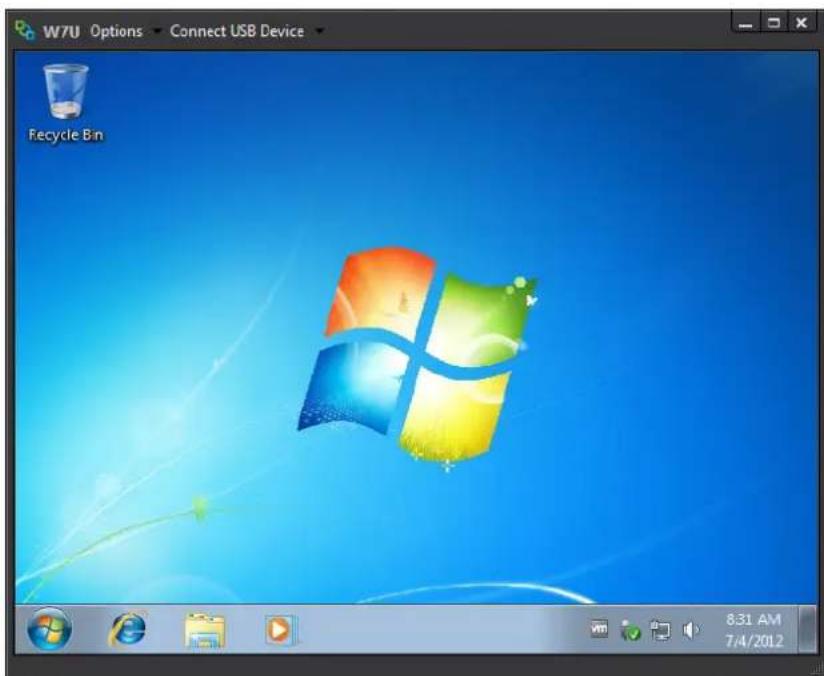Open the Options menu
This screenshot has height=676, width=824.
[x=116, y=31]
